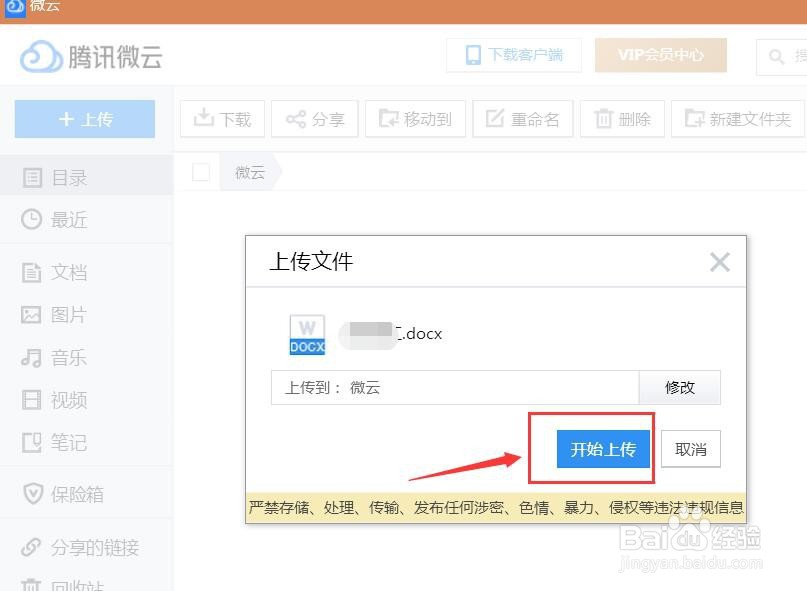Click the 上传到: 微云 destination field

455,388
